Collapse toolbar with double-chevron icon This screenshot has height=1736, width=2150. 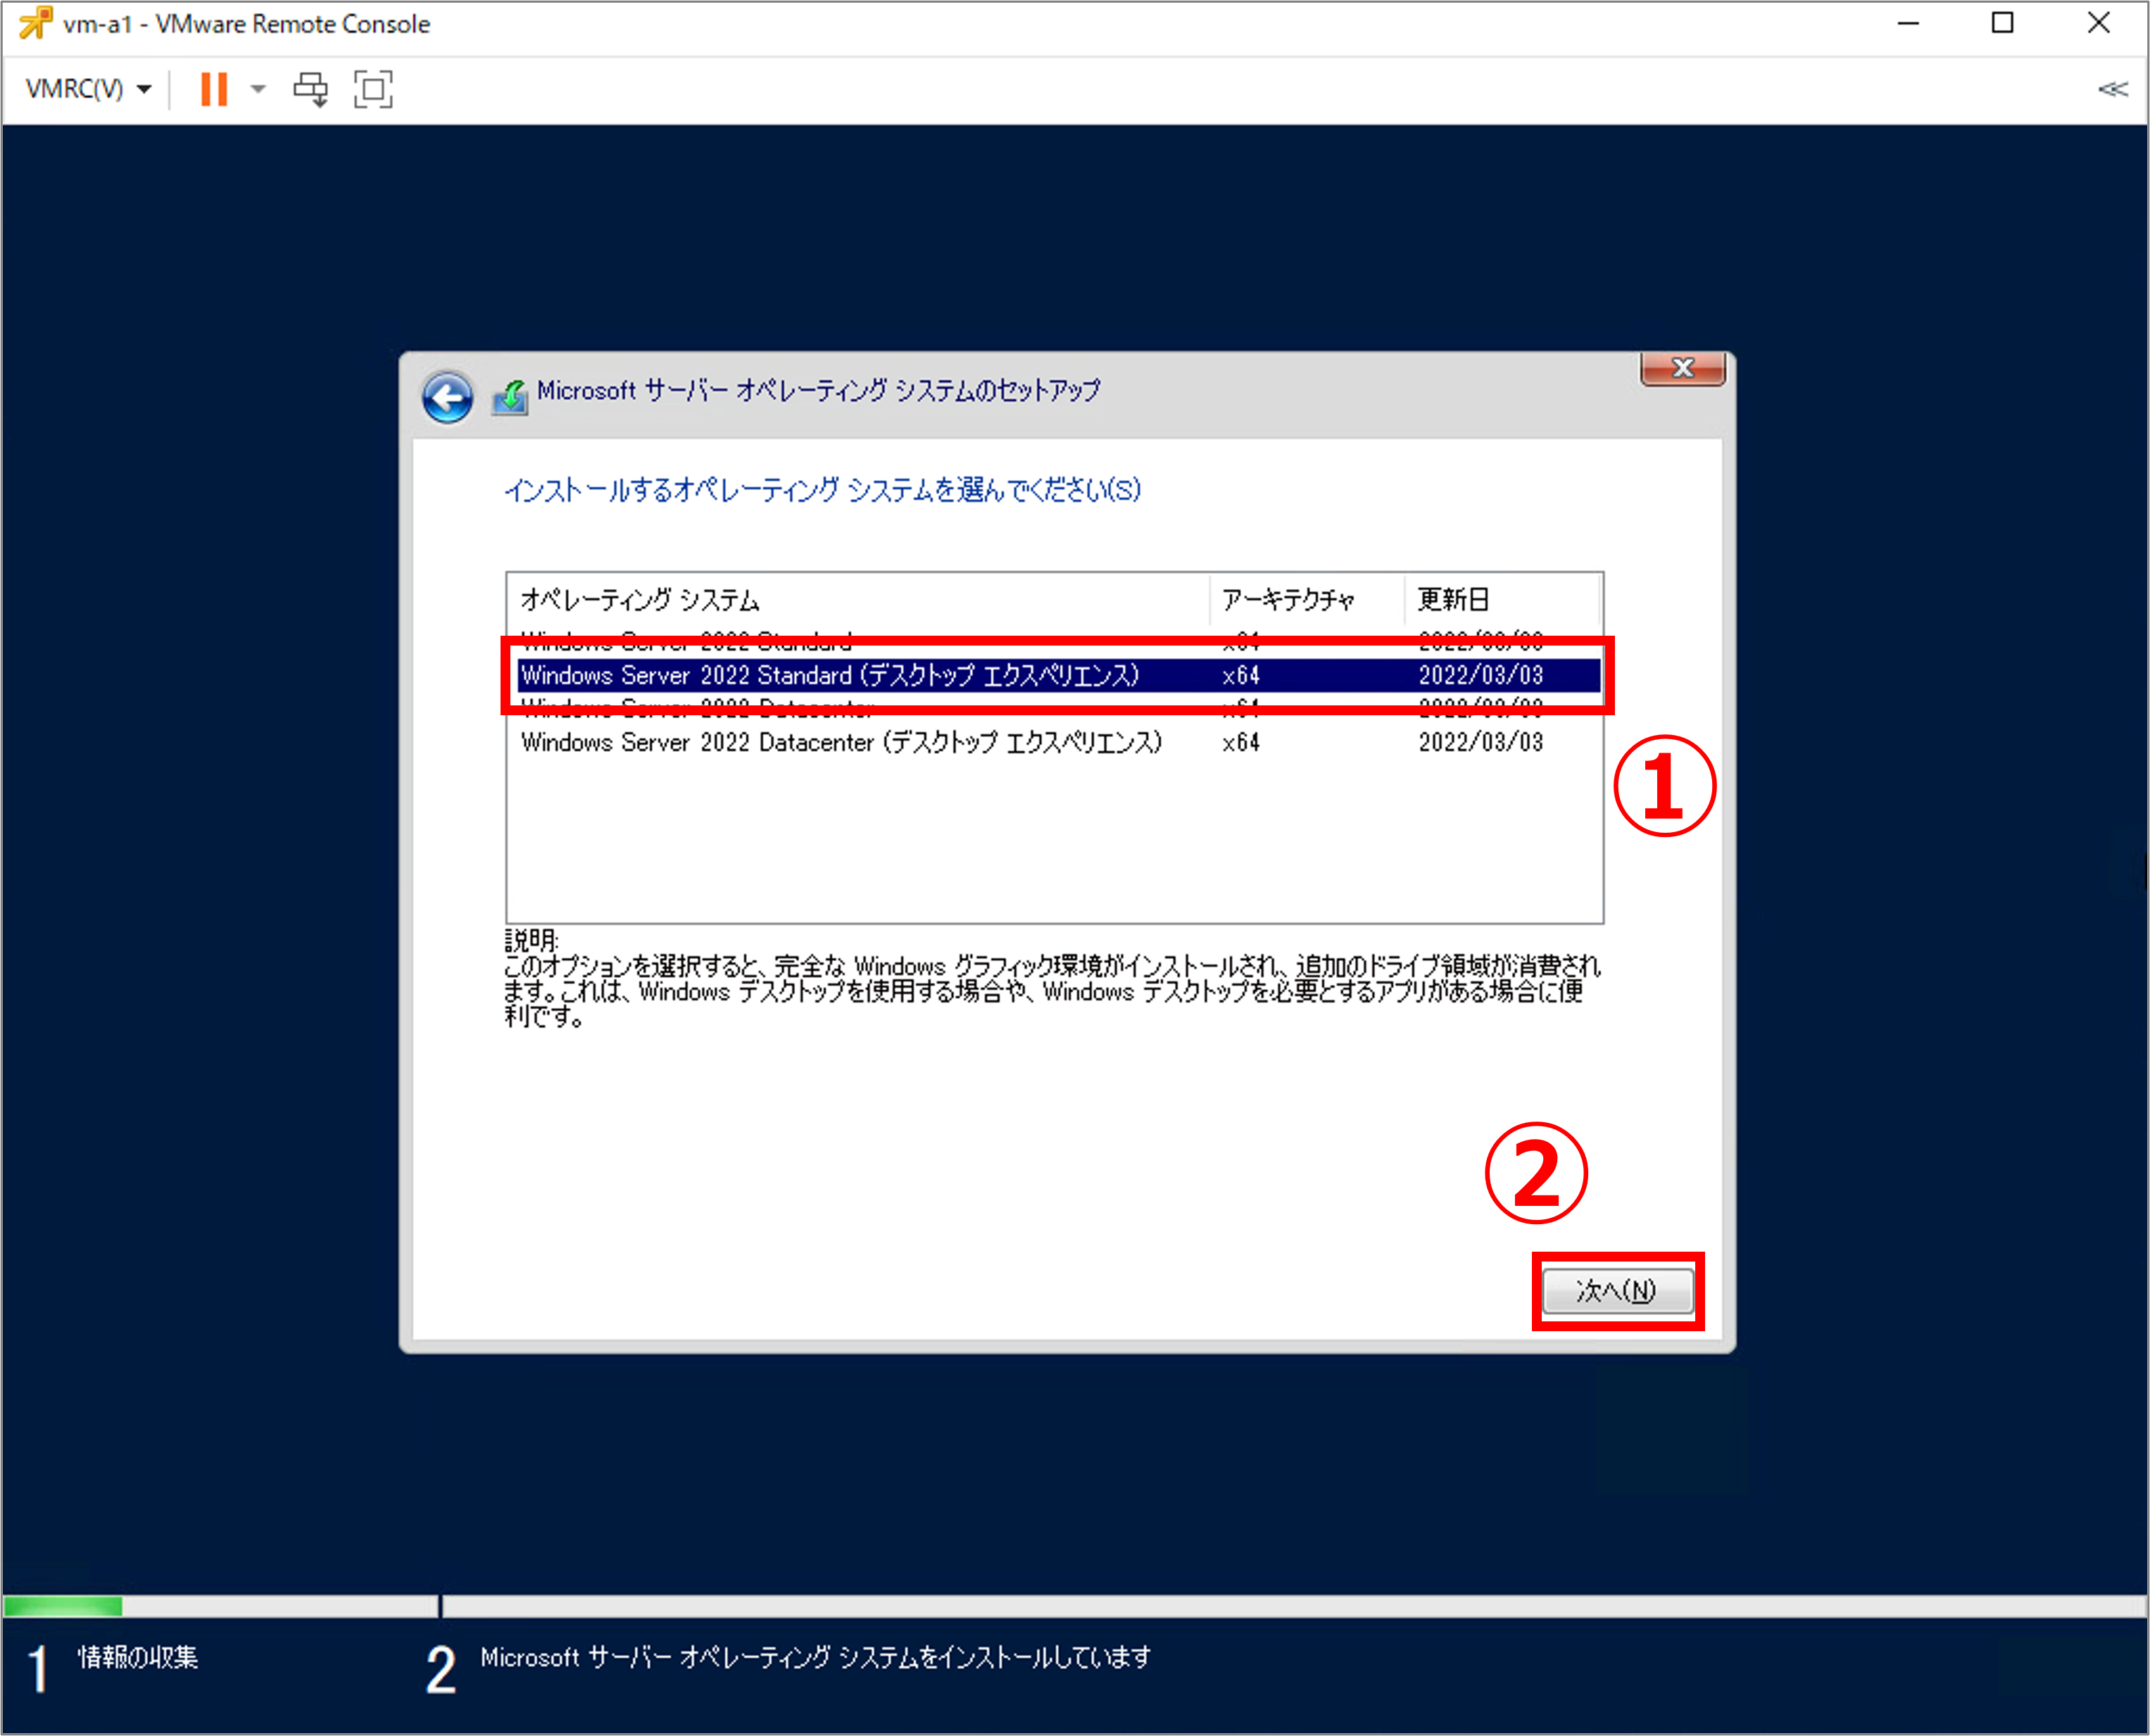[2112, 89]
